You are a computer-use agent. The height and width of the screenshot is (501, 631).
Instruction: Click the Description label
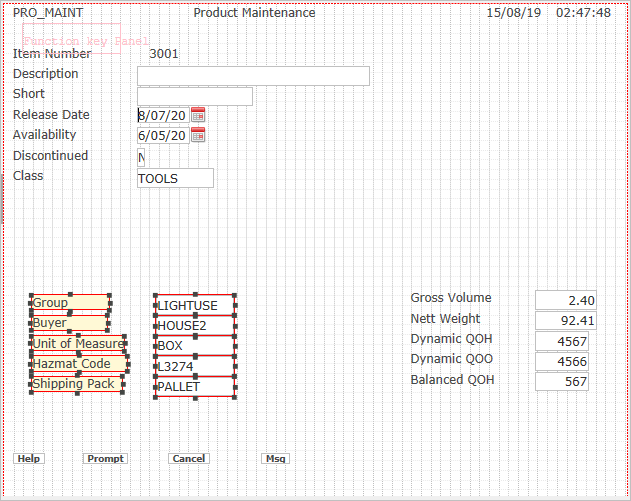tap(45, 74)
